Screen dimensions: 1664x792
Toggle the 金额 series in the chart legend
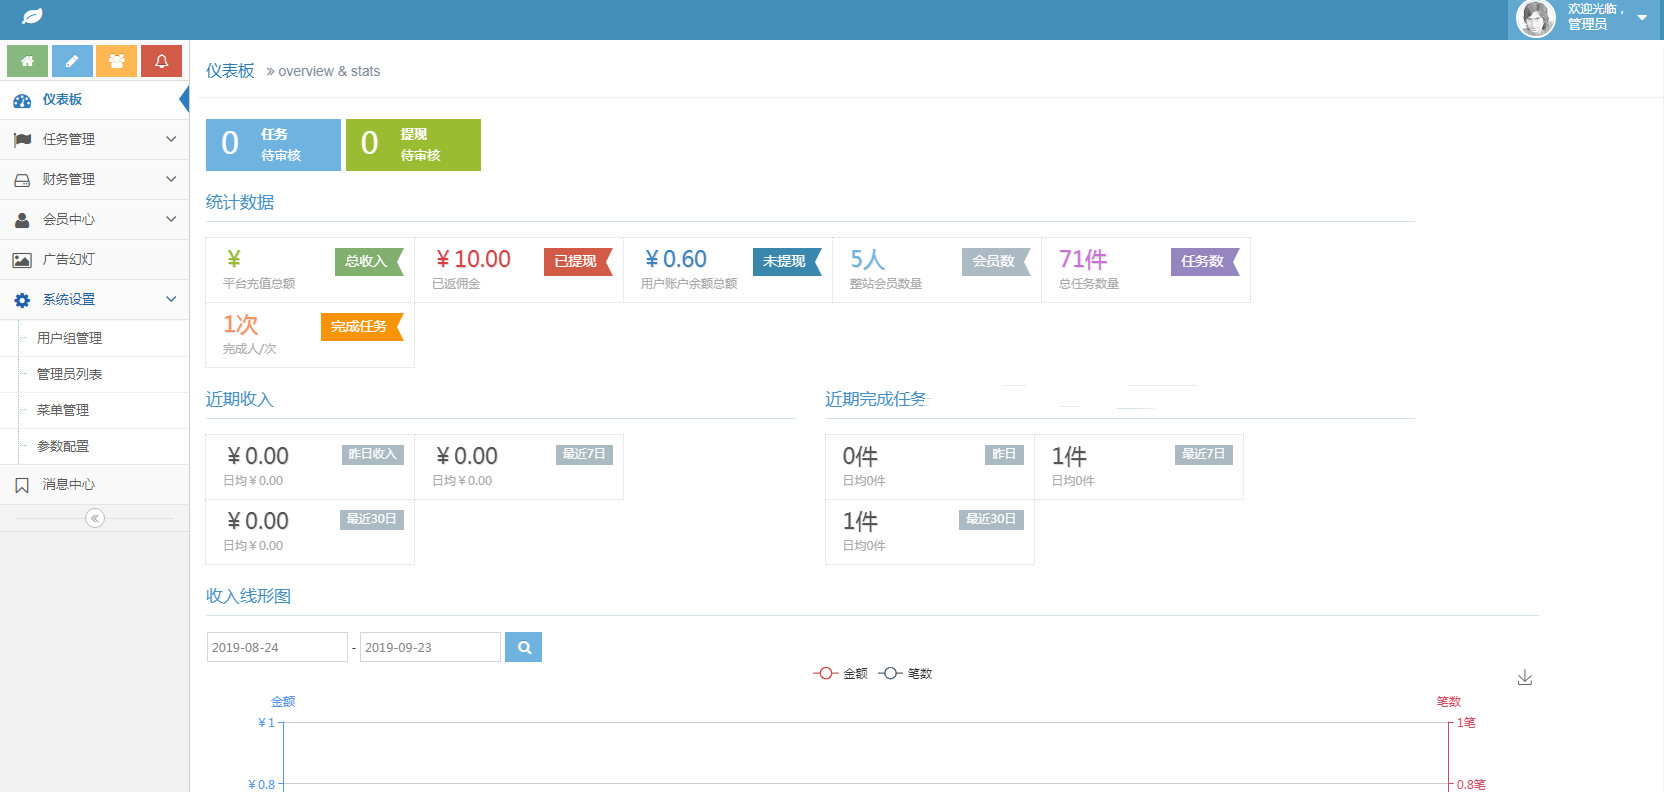840,673
